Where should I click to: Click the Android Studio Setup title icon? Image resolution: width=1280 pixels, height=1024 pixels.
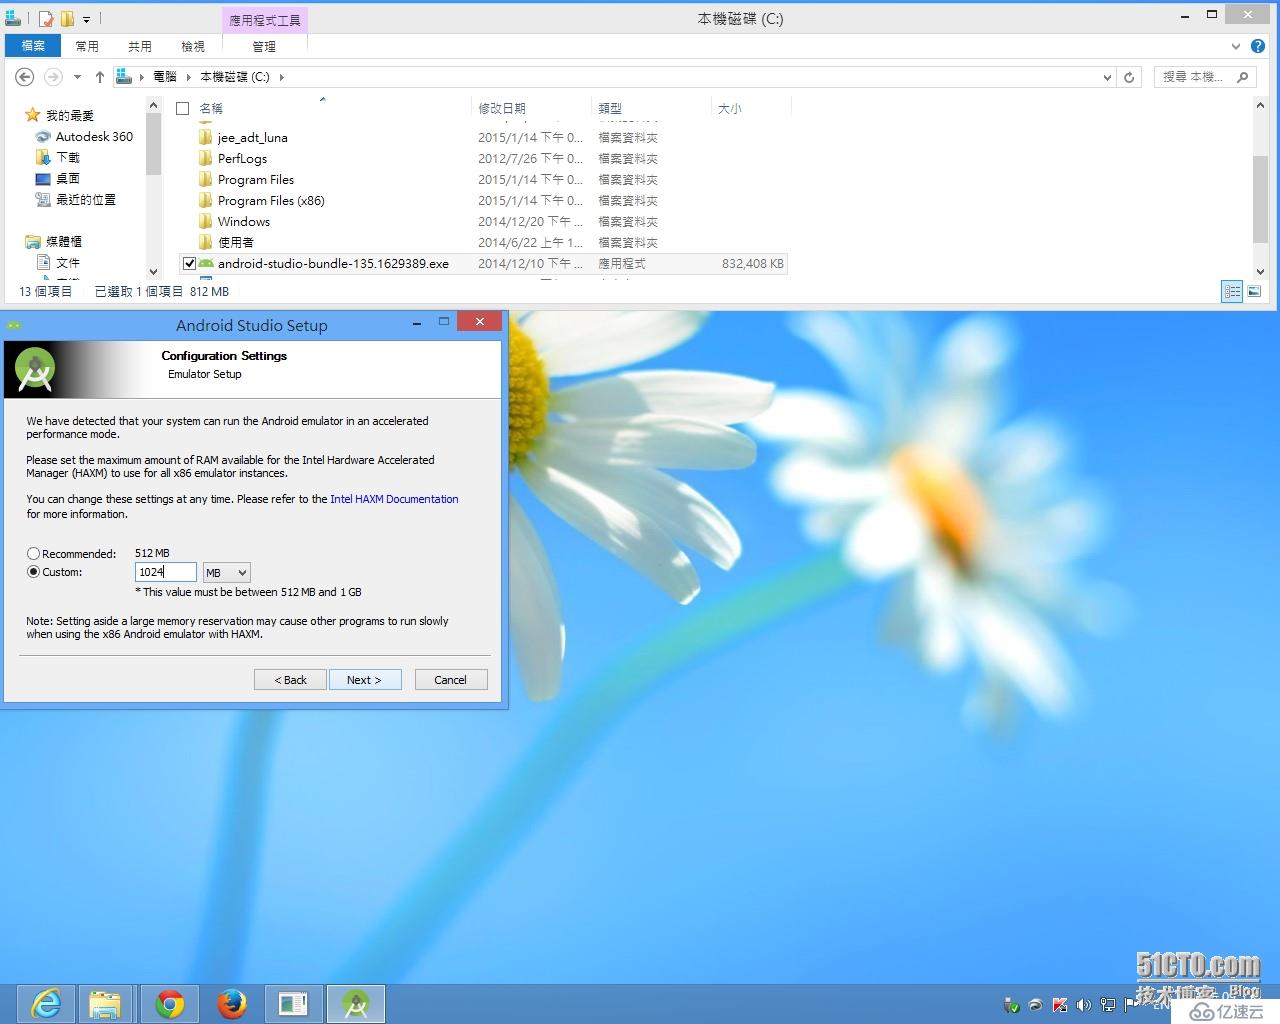point(14,325)
